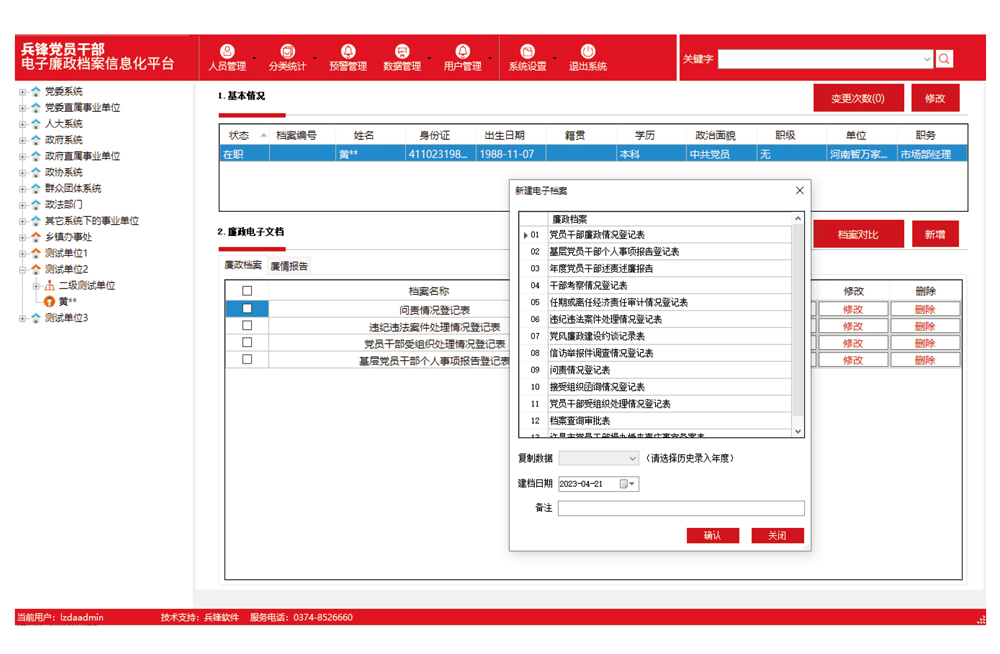Viewport: 1000px width, 654px height.
Task: Click the 修改 button in 基本情况 section
Action: point(935,98)
